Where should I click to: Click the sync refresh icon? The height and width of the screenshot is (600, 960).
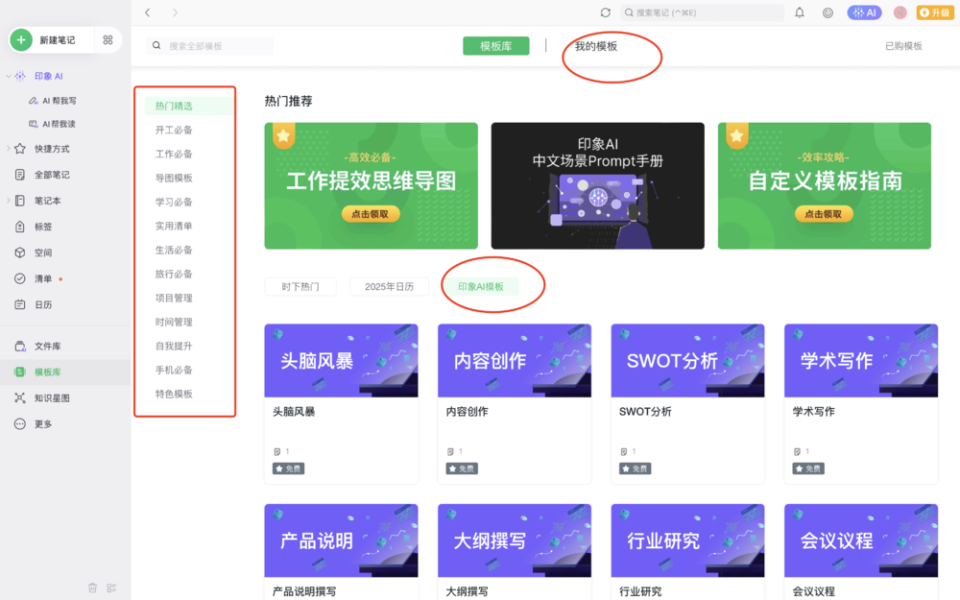606,12
